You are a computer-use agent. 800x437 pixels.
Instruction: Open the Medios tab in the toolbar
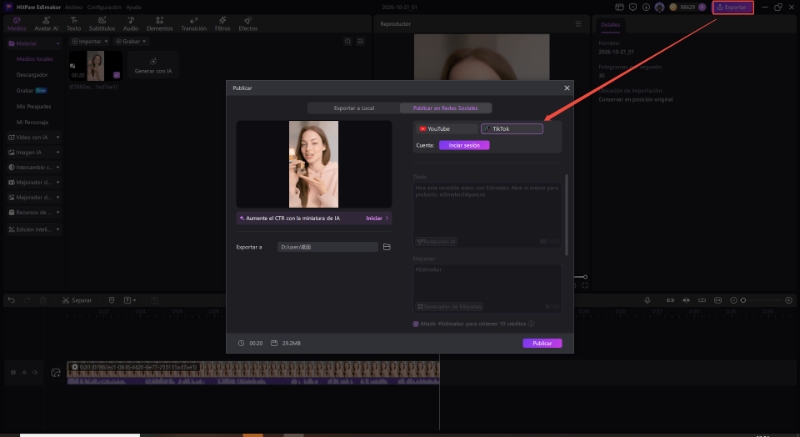coord(16,24)
